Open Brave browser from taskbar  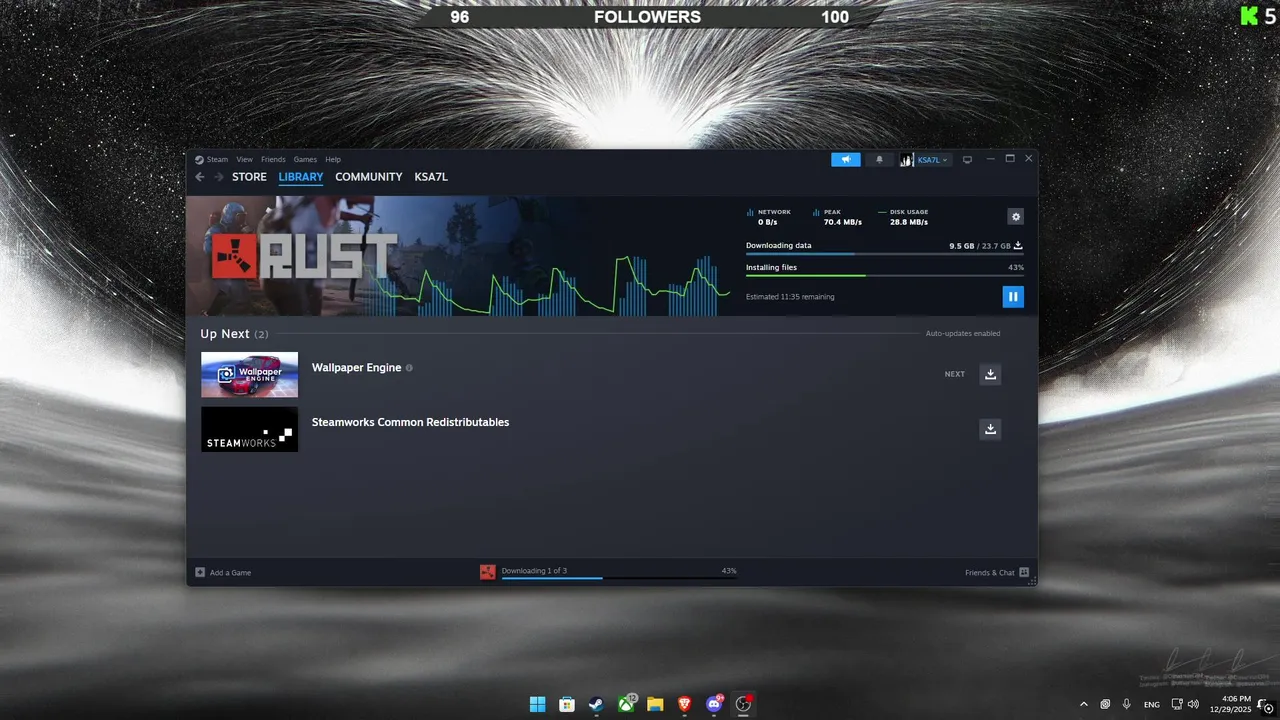click(685, 704)
